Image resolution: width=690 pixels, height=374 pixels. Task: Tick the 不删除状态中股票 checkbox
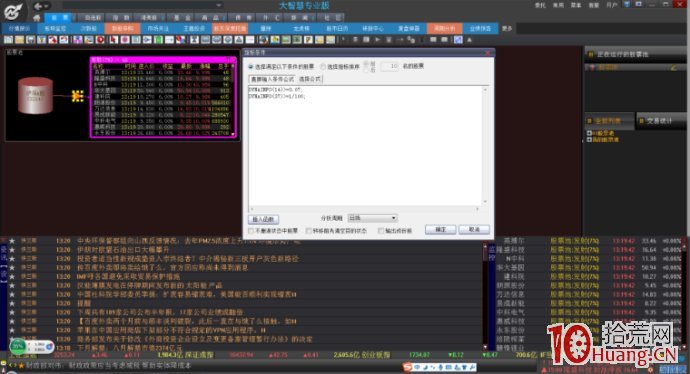point(251,231)
